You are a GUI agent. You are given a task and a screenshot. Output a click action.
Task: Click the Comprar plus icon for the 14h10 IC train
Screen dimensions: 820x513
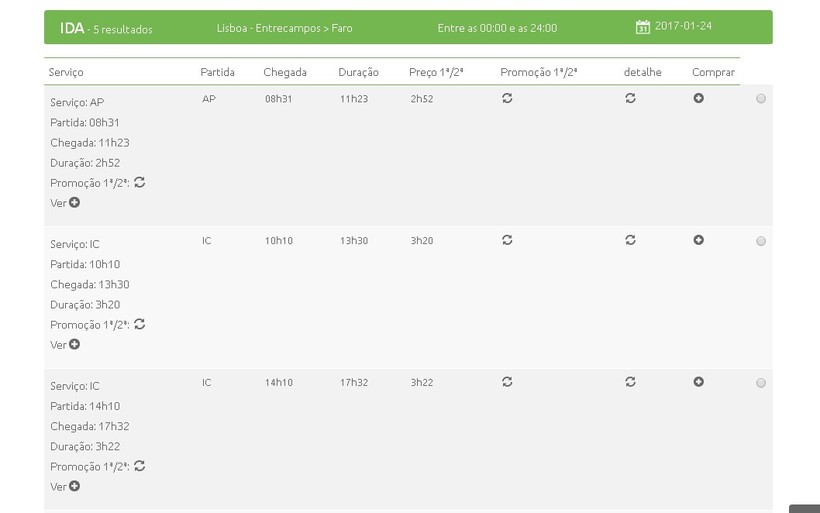click(698, 382)
